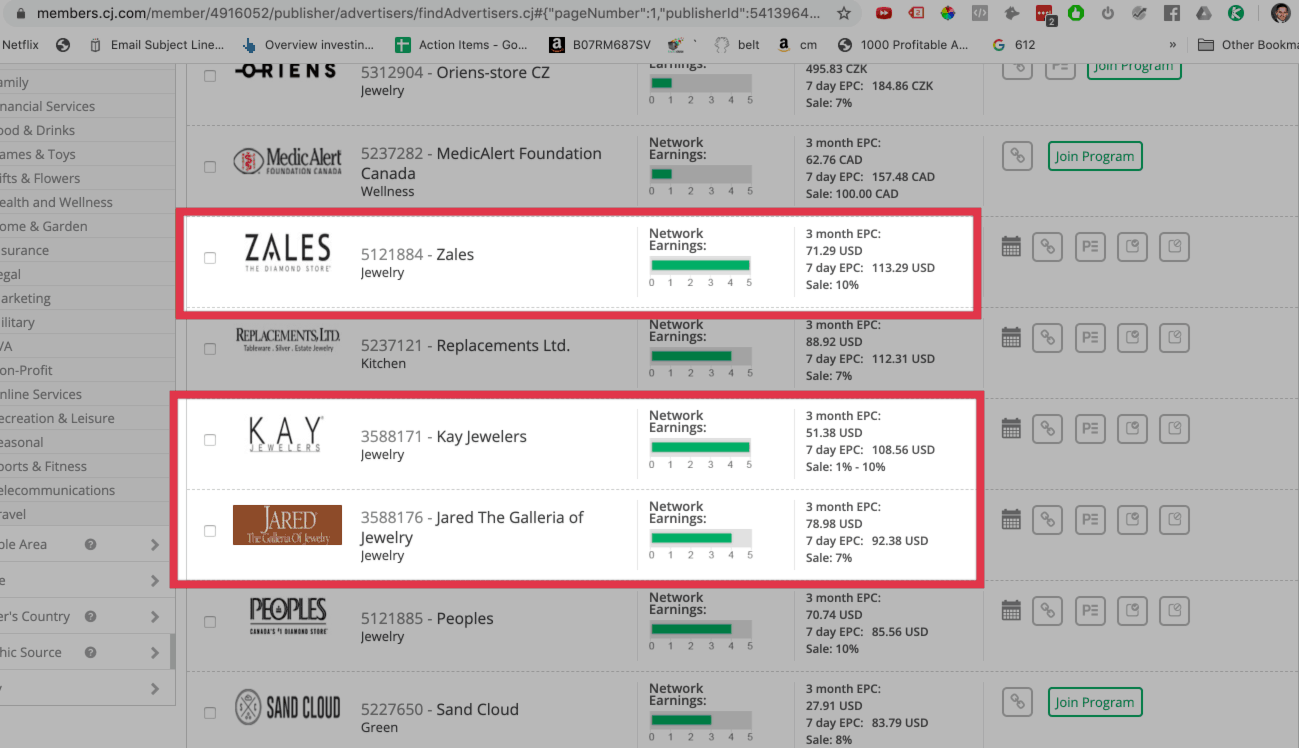Click the Sand Cloud network earnings bar

point(700,720)
